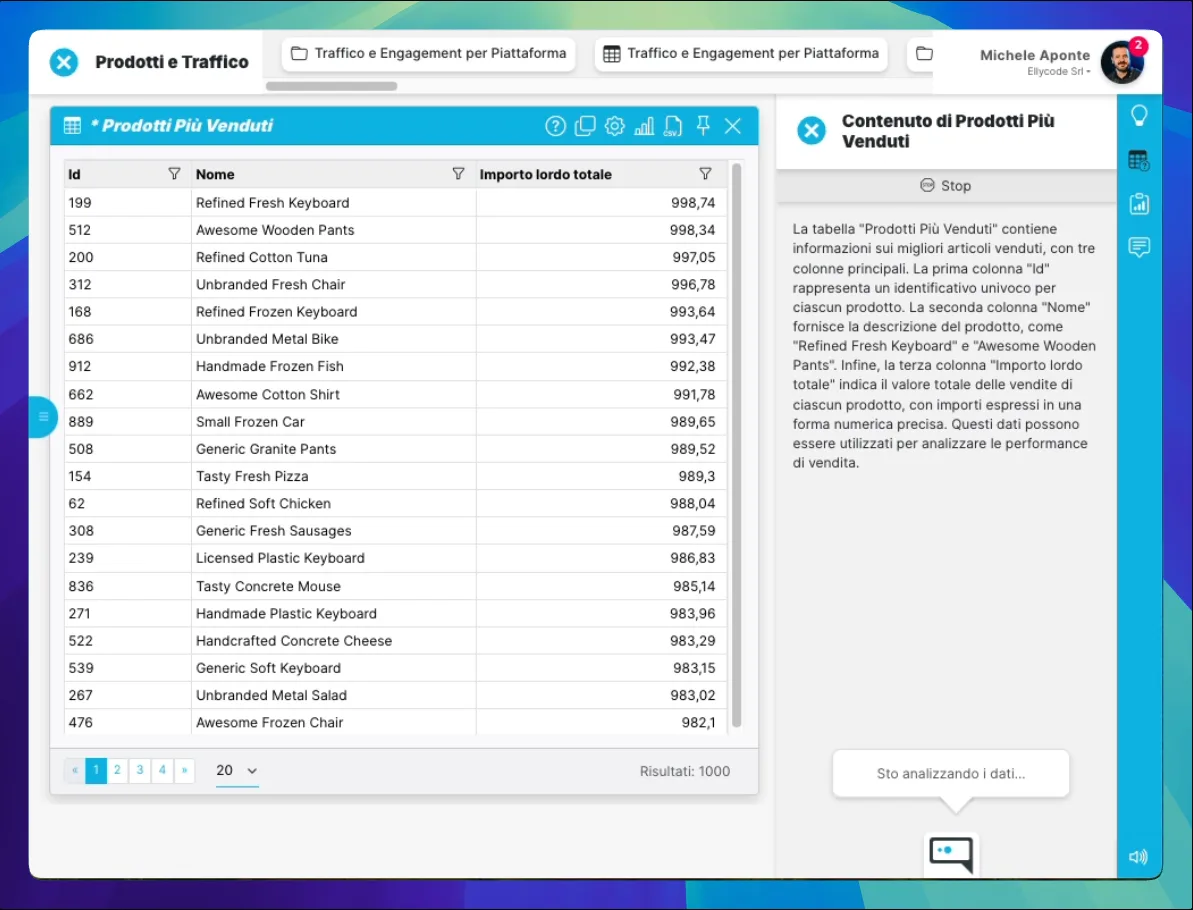Close the Contenuto di Prodotti Più Venduti panel
1193x910 pixels.
(812, 131)
